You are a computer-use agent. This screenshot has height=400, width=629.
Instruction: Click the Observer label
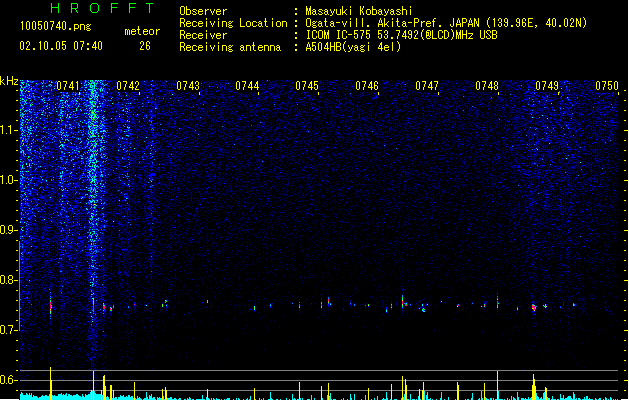click(203, 11)
